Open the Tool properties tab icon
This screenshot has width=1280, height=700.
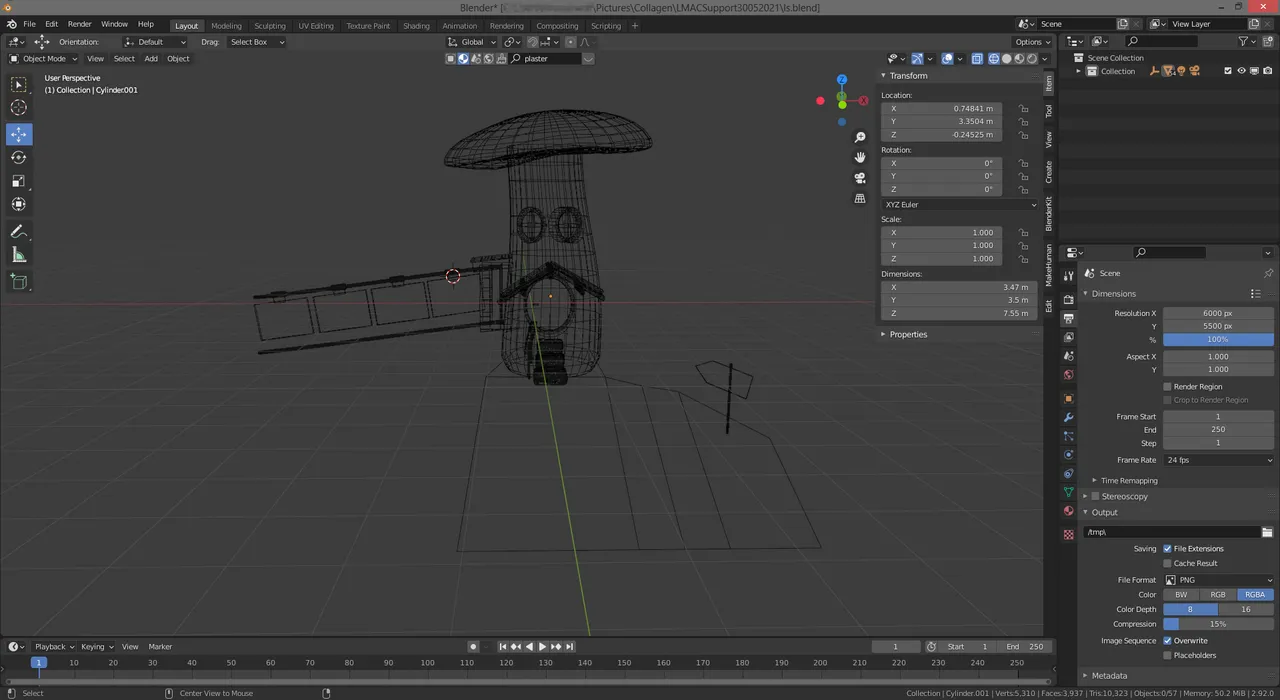tap(1068, 275)
